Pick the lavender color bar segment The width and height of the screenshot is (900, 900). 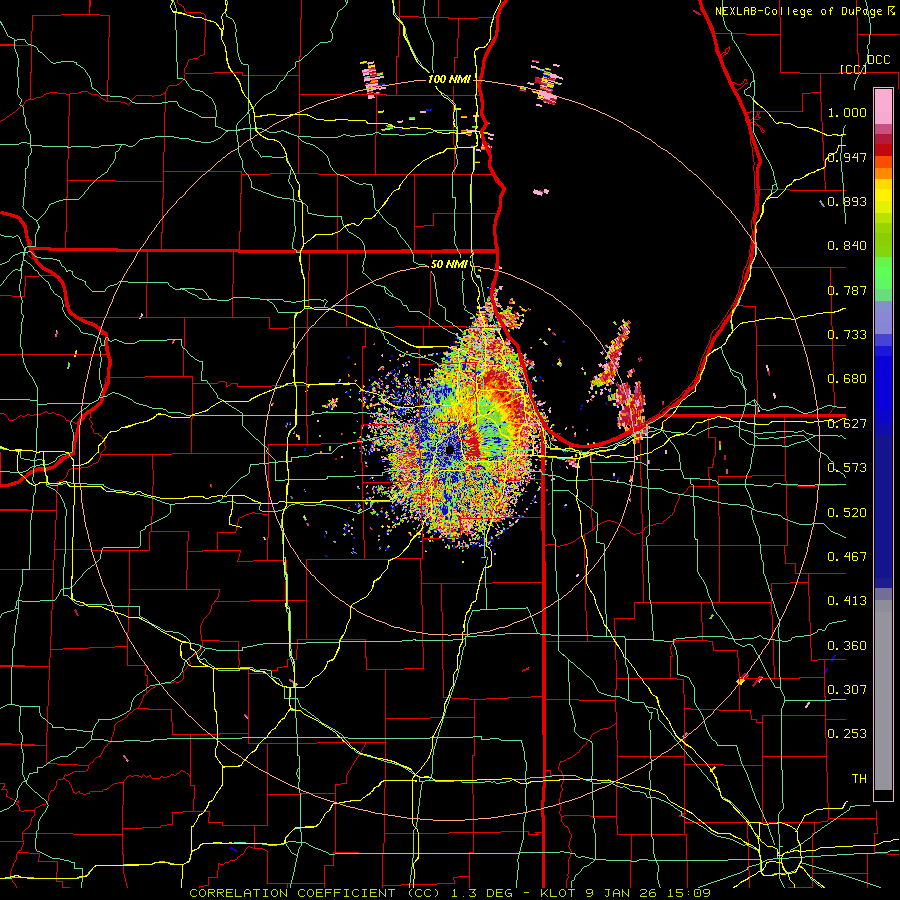(x=883, y=317)
